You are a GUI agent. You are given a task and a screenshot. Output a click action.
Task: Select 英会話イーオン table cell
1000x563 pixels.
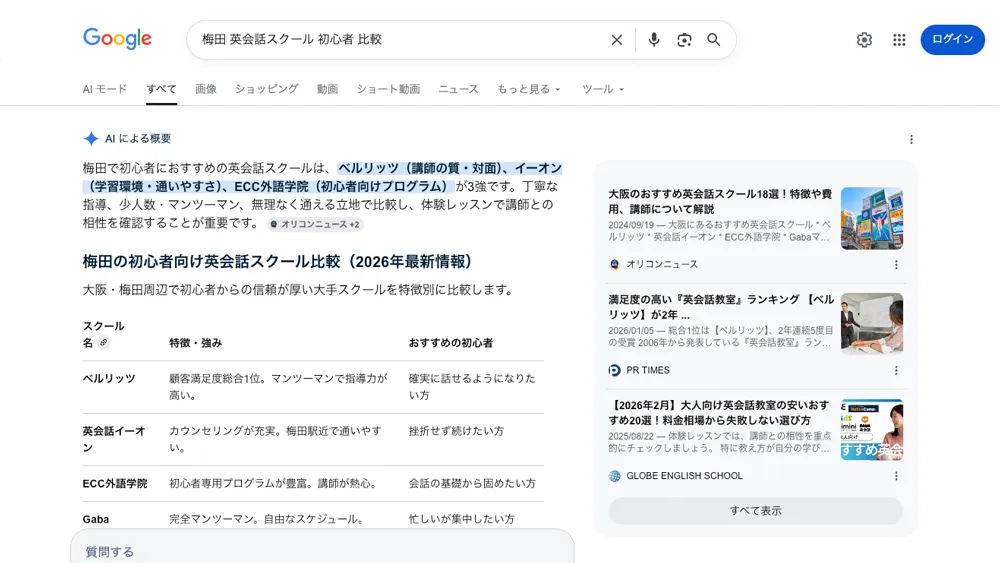pos(114,439)
